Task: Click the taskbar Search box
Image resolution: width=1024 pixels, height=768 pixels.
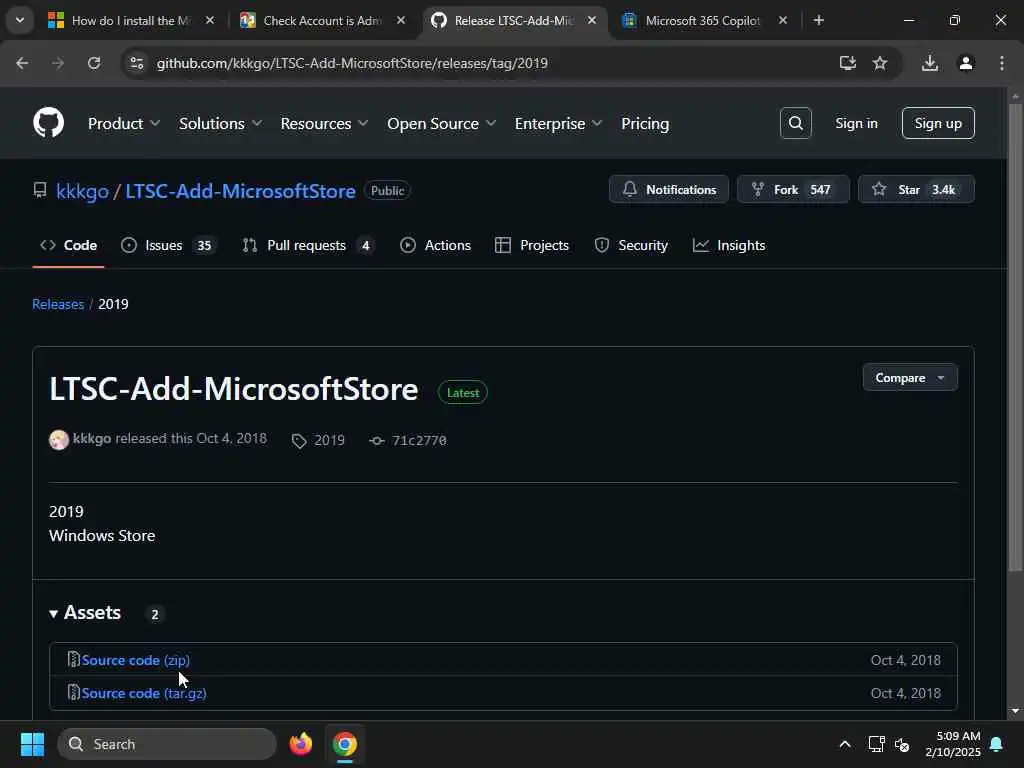Action: 167,744
